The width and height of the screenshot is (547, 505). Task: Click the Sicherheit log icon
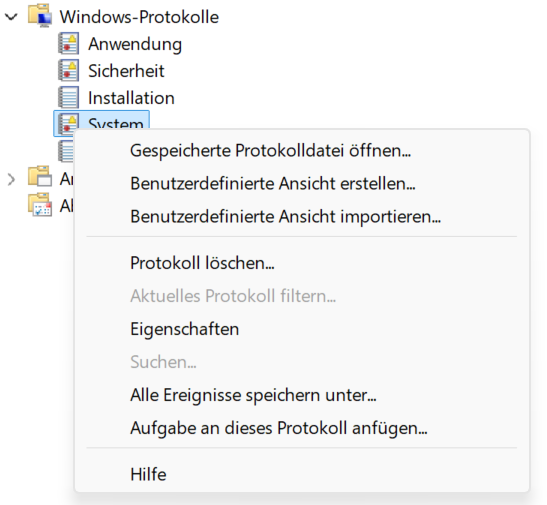tap(68, 70)
